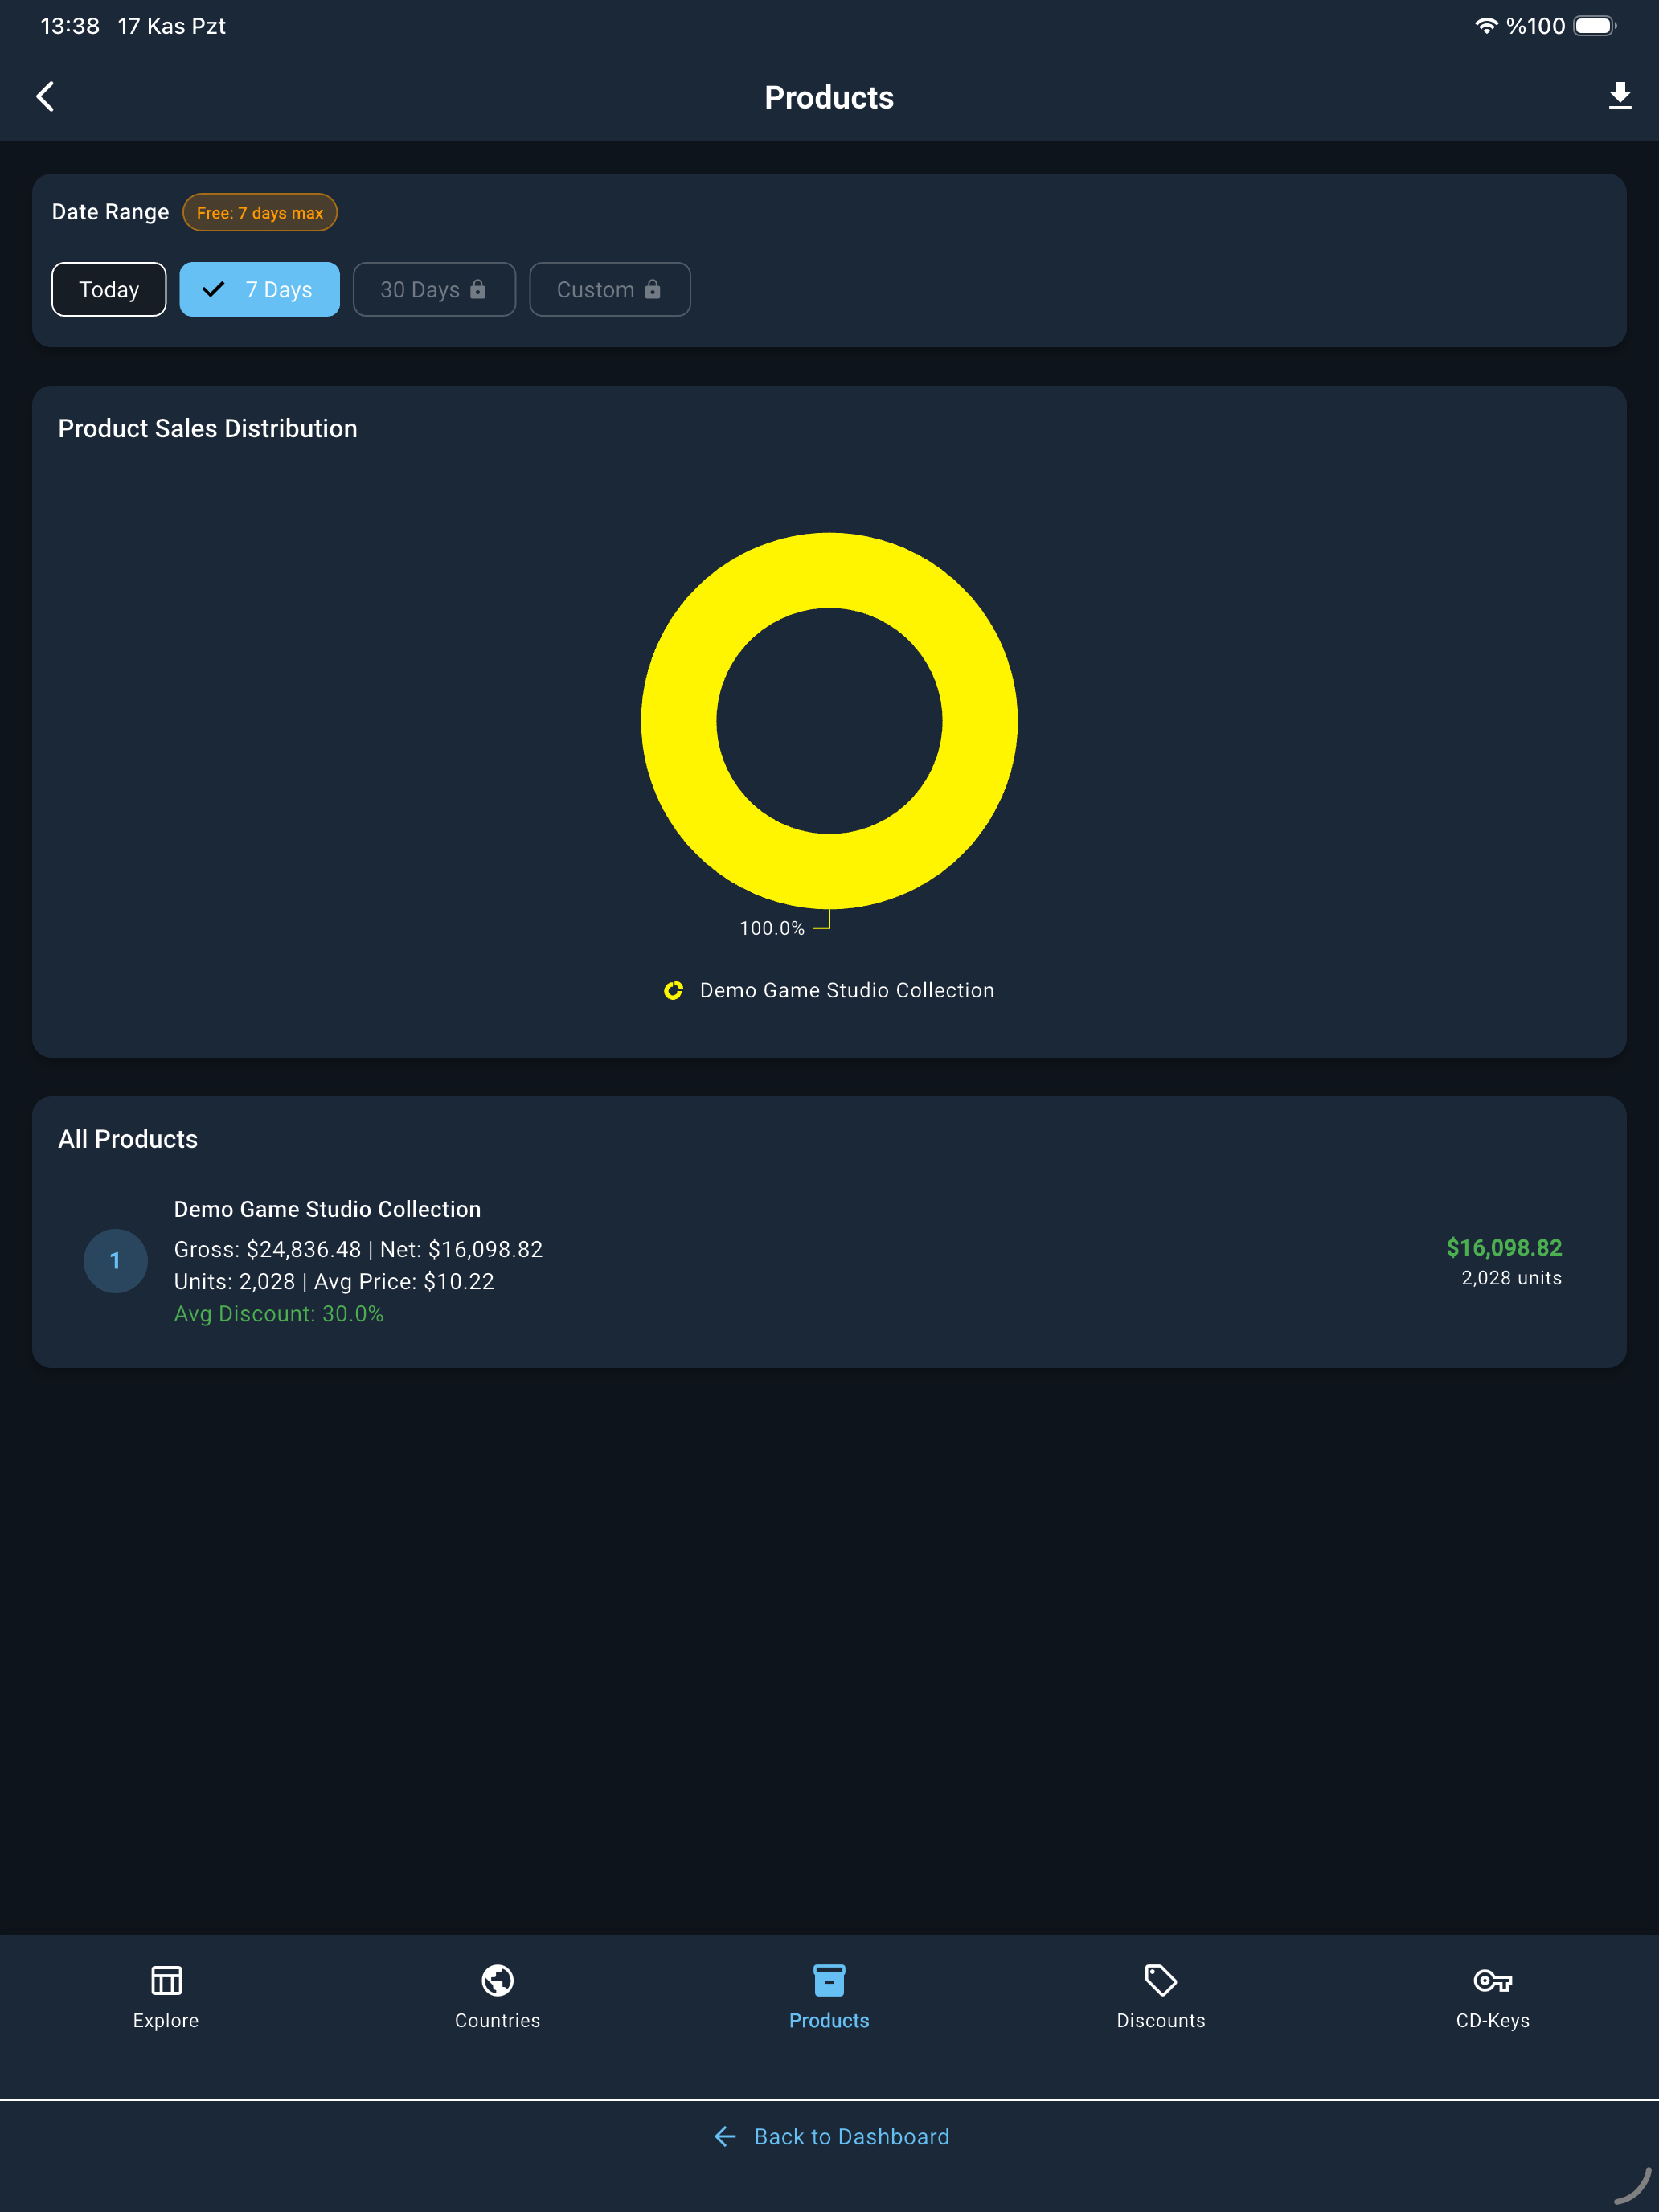
Task: Choose the 7 Days range chip
Action: pyautogui.click(x=259, y=290)
